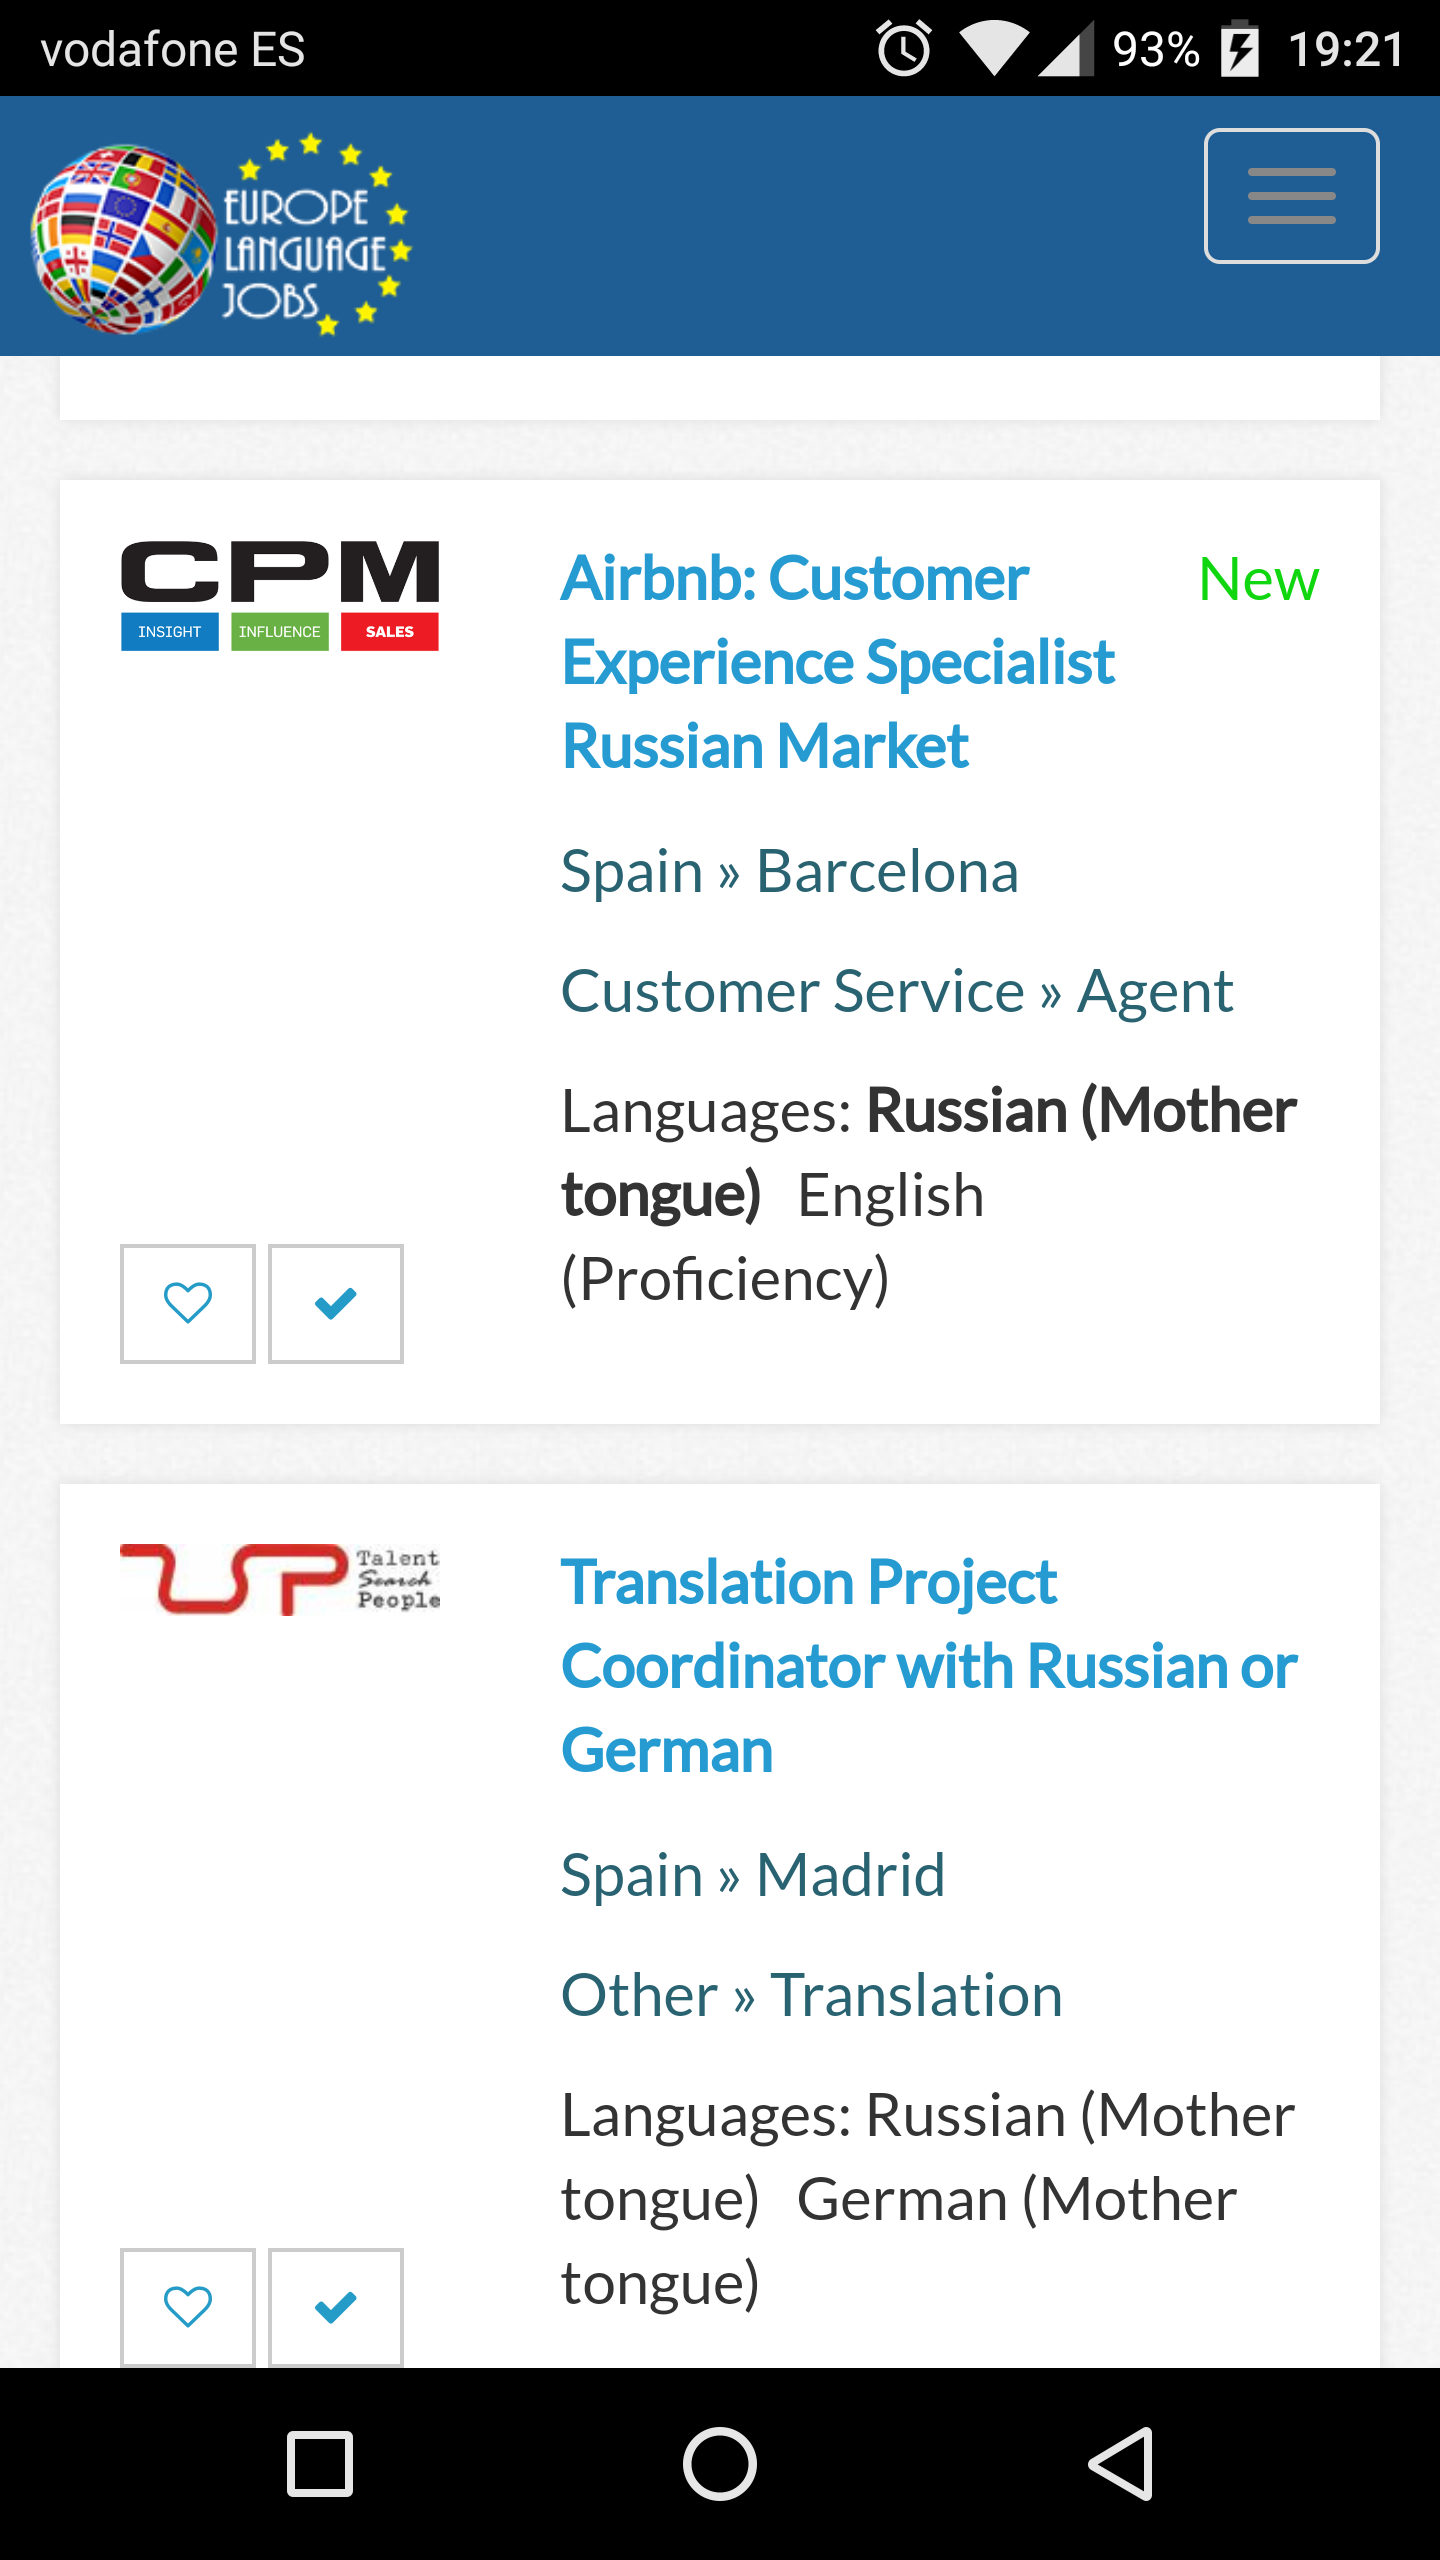
Task: Select the Spain » Barcelona location link
Action: click(x=789, y=871)
